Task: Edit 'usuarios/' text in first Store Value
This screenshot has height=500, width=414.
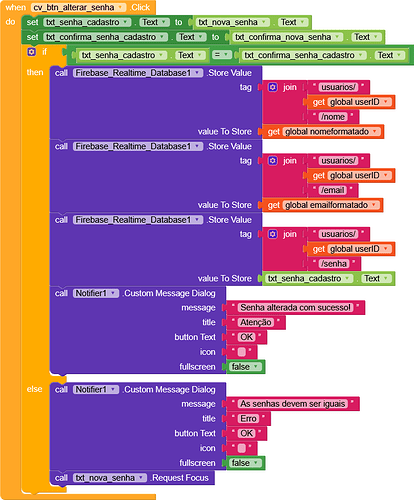Action: click(x=339, y=87)
